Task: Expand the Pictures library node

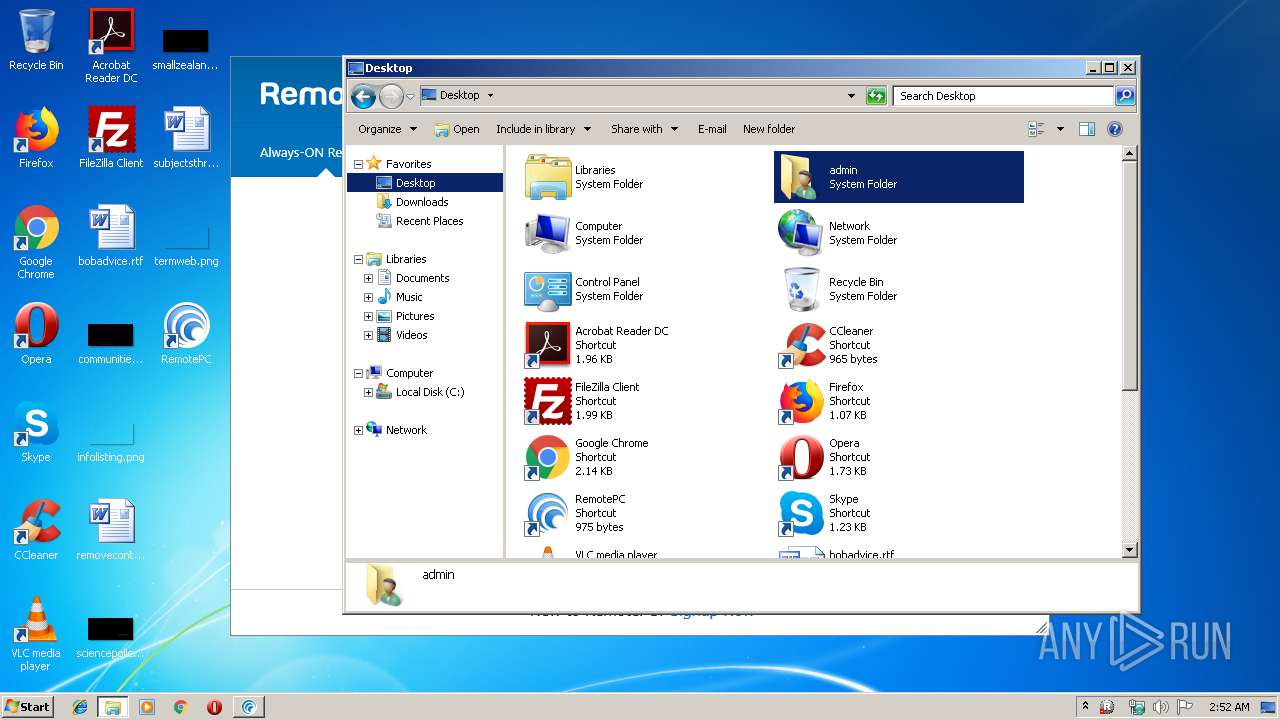Action: [368, 316]
